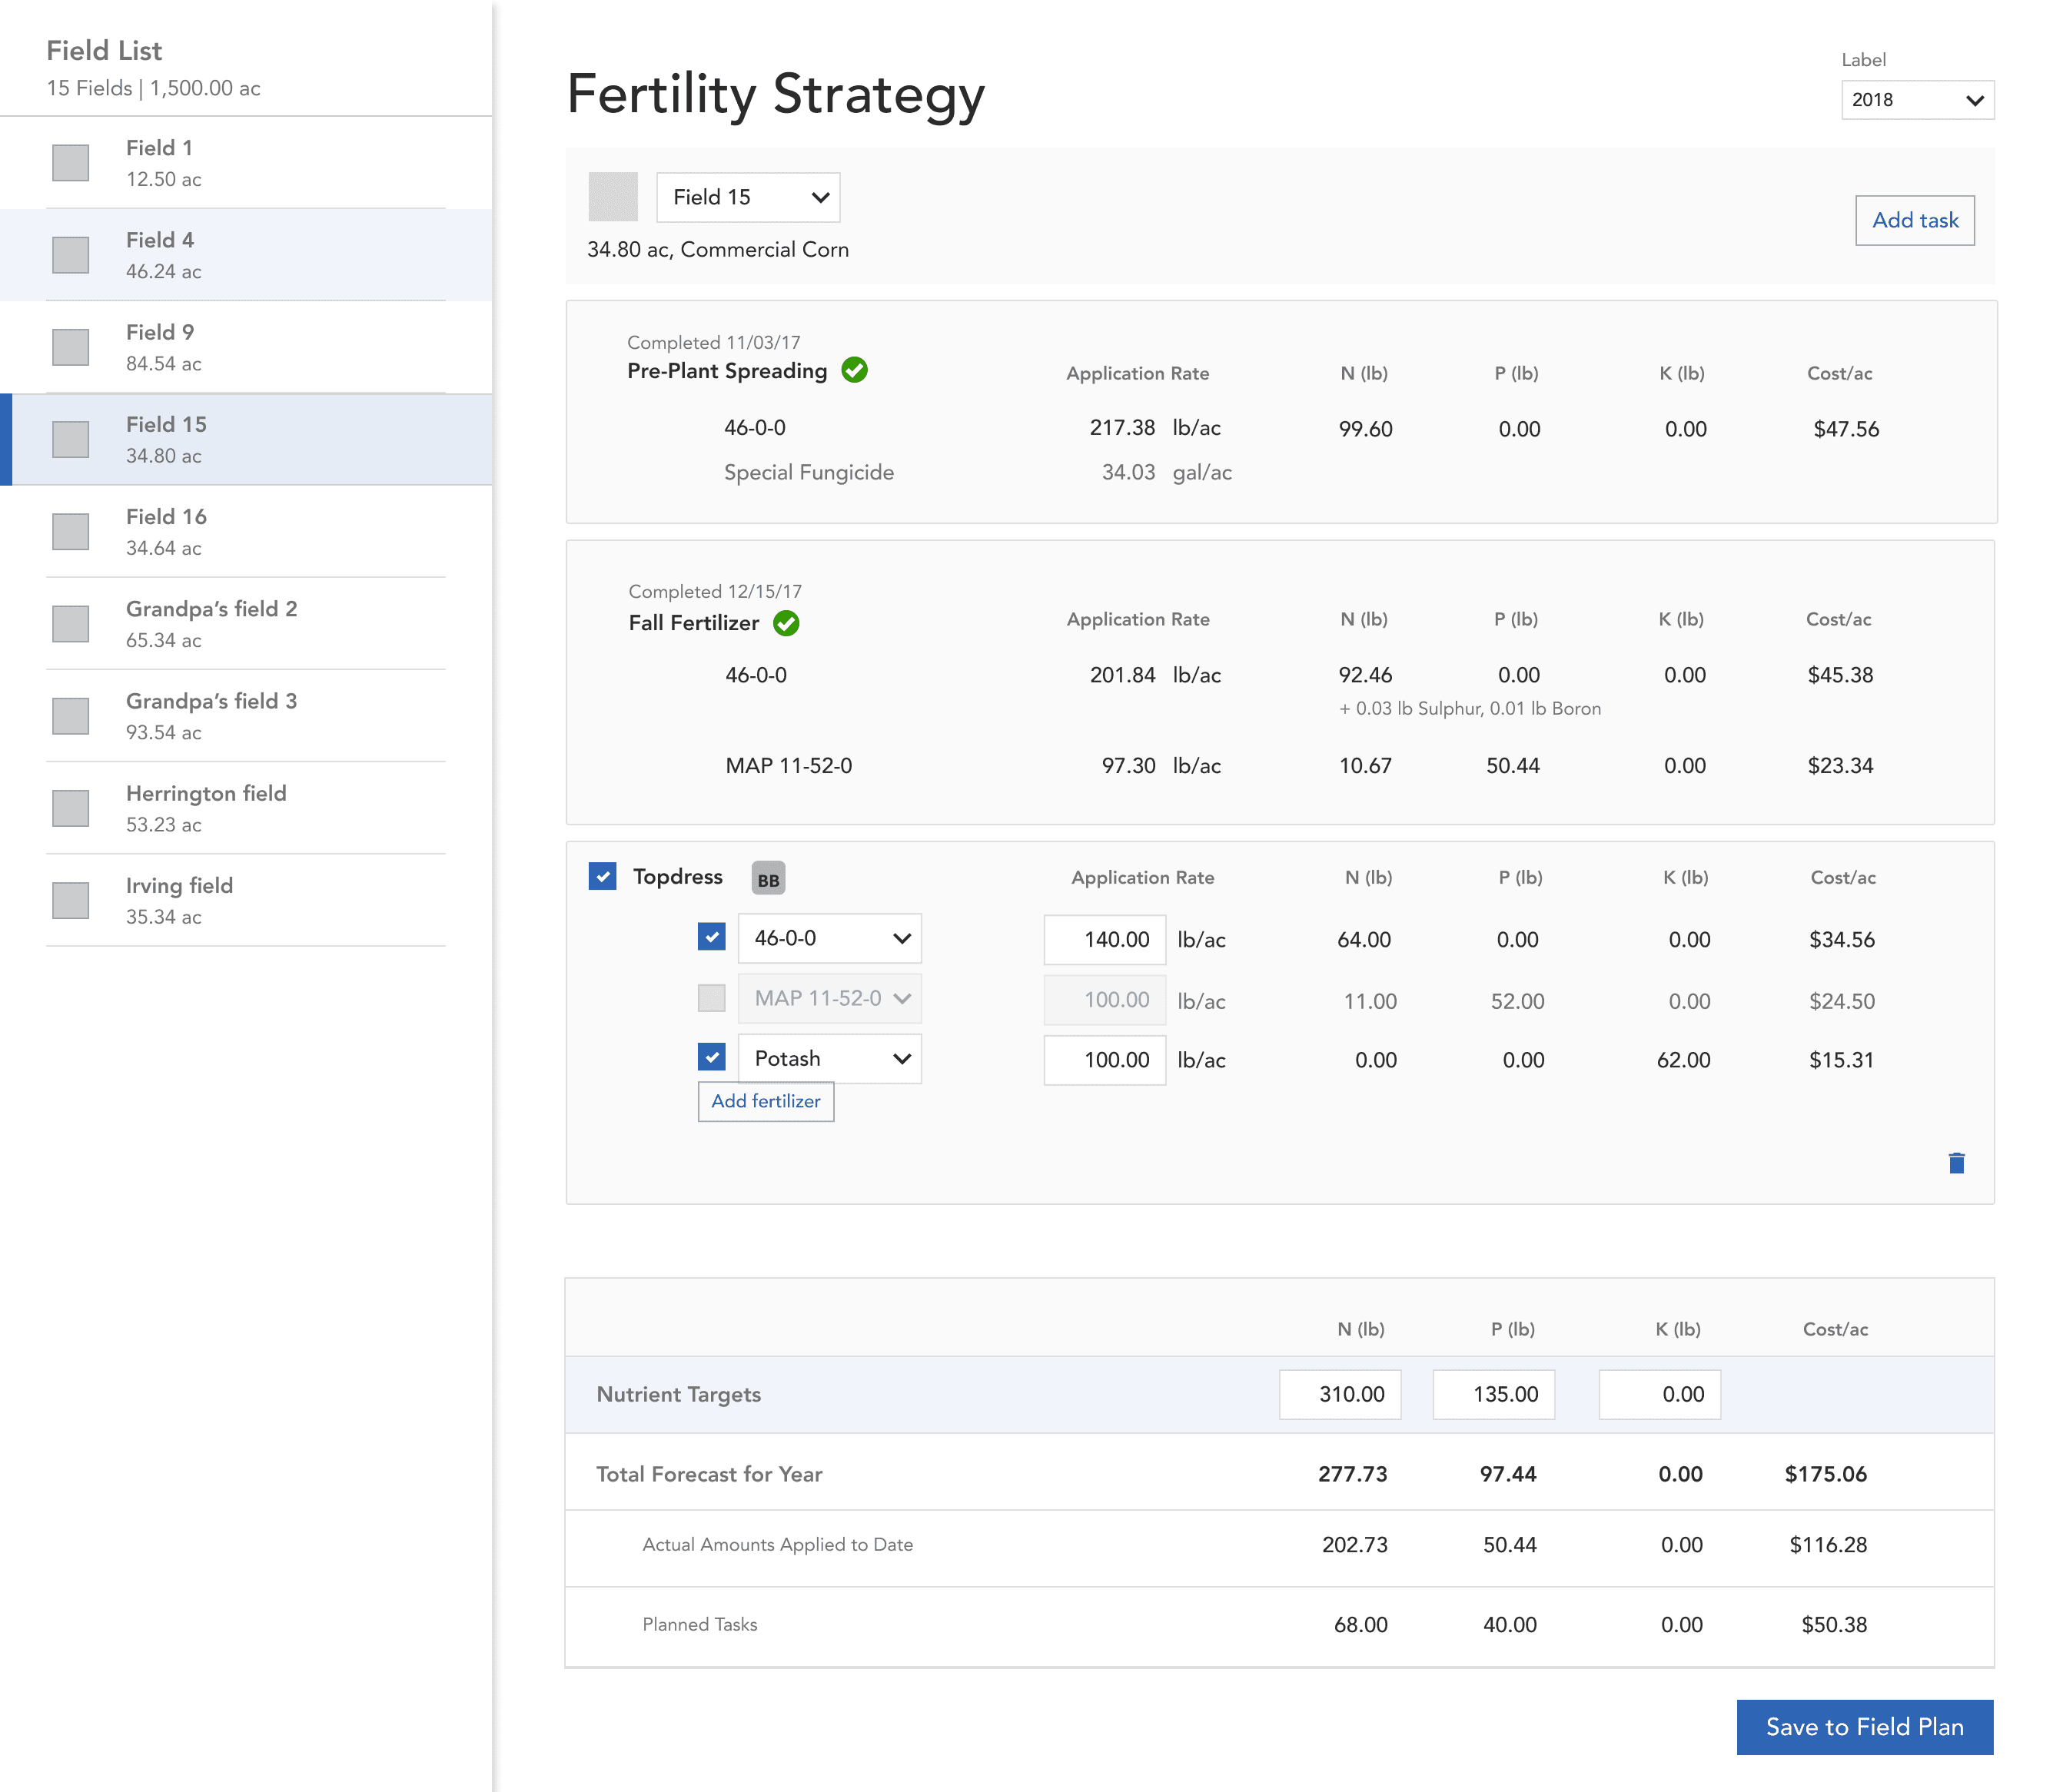
Task: Click Save to Field Plan button
Action: (x=1864, y=1727)
